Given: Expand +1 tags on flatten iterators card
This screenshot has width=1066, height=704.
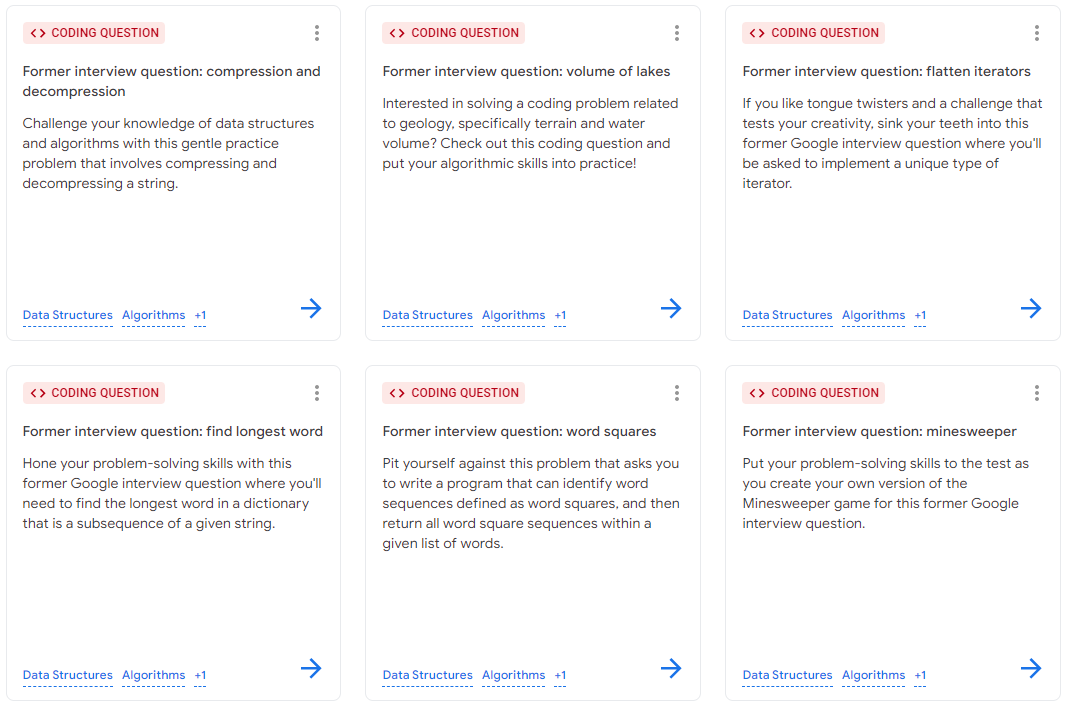Looking at the screenshot, I should (x=920, y=315).
